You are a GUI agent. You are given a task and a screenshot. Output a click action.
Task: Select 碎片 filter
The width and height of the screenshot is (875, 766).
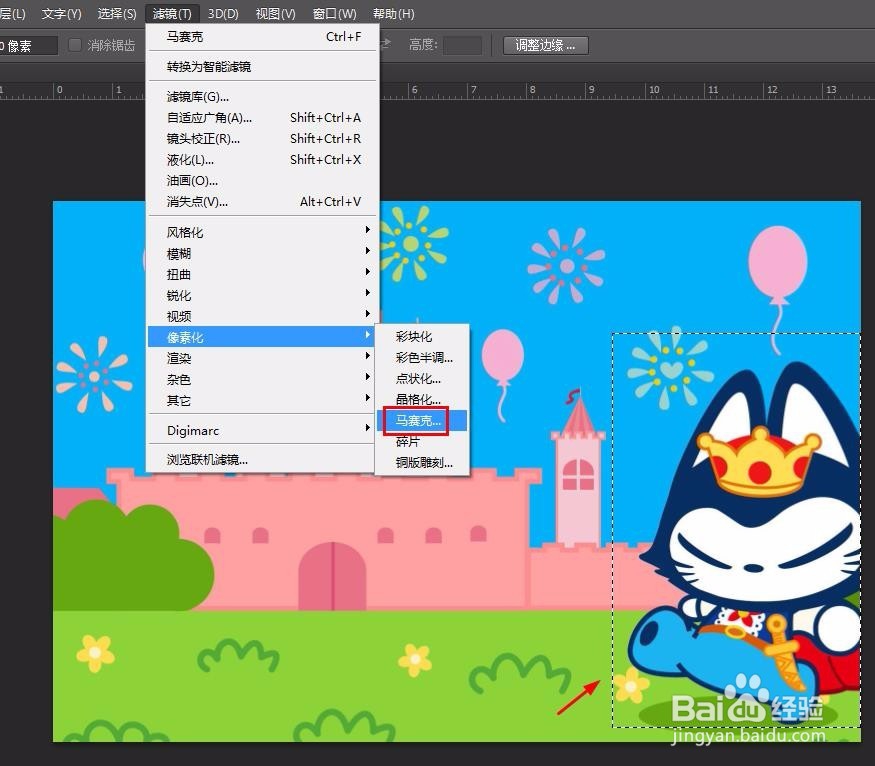tap(422, 442)
